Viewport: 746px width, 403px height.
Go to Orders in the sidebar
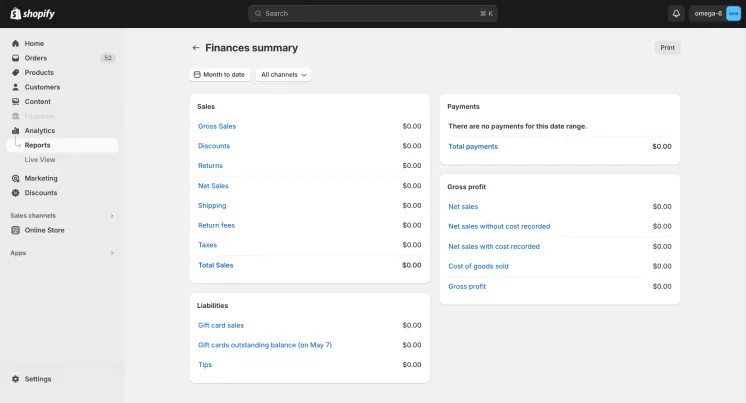pyautogui.click(x=36, y=58)
